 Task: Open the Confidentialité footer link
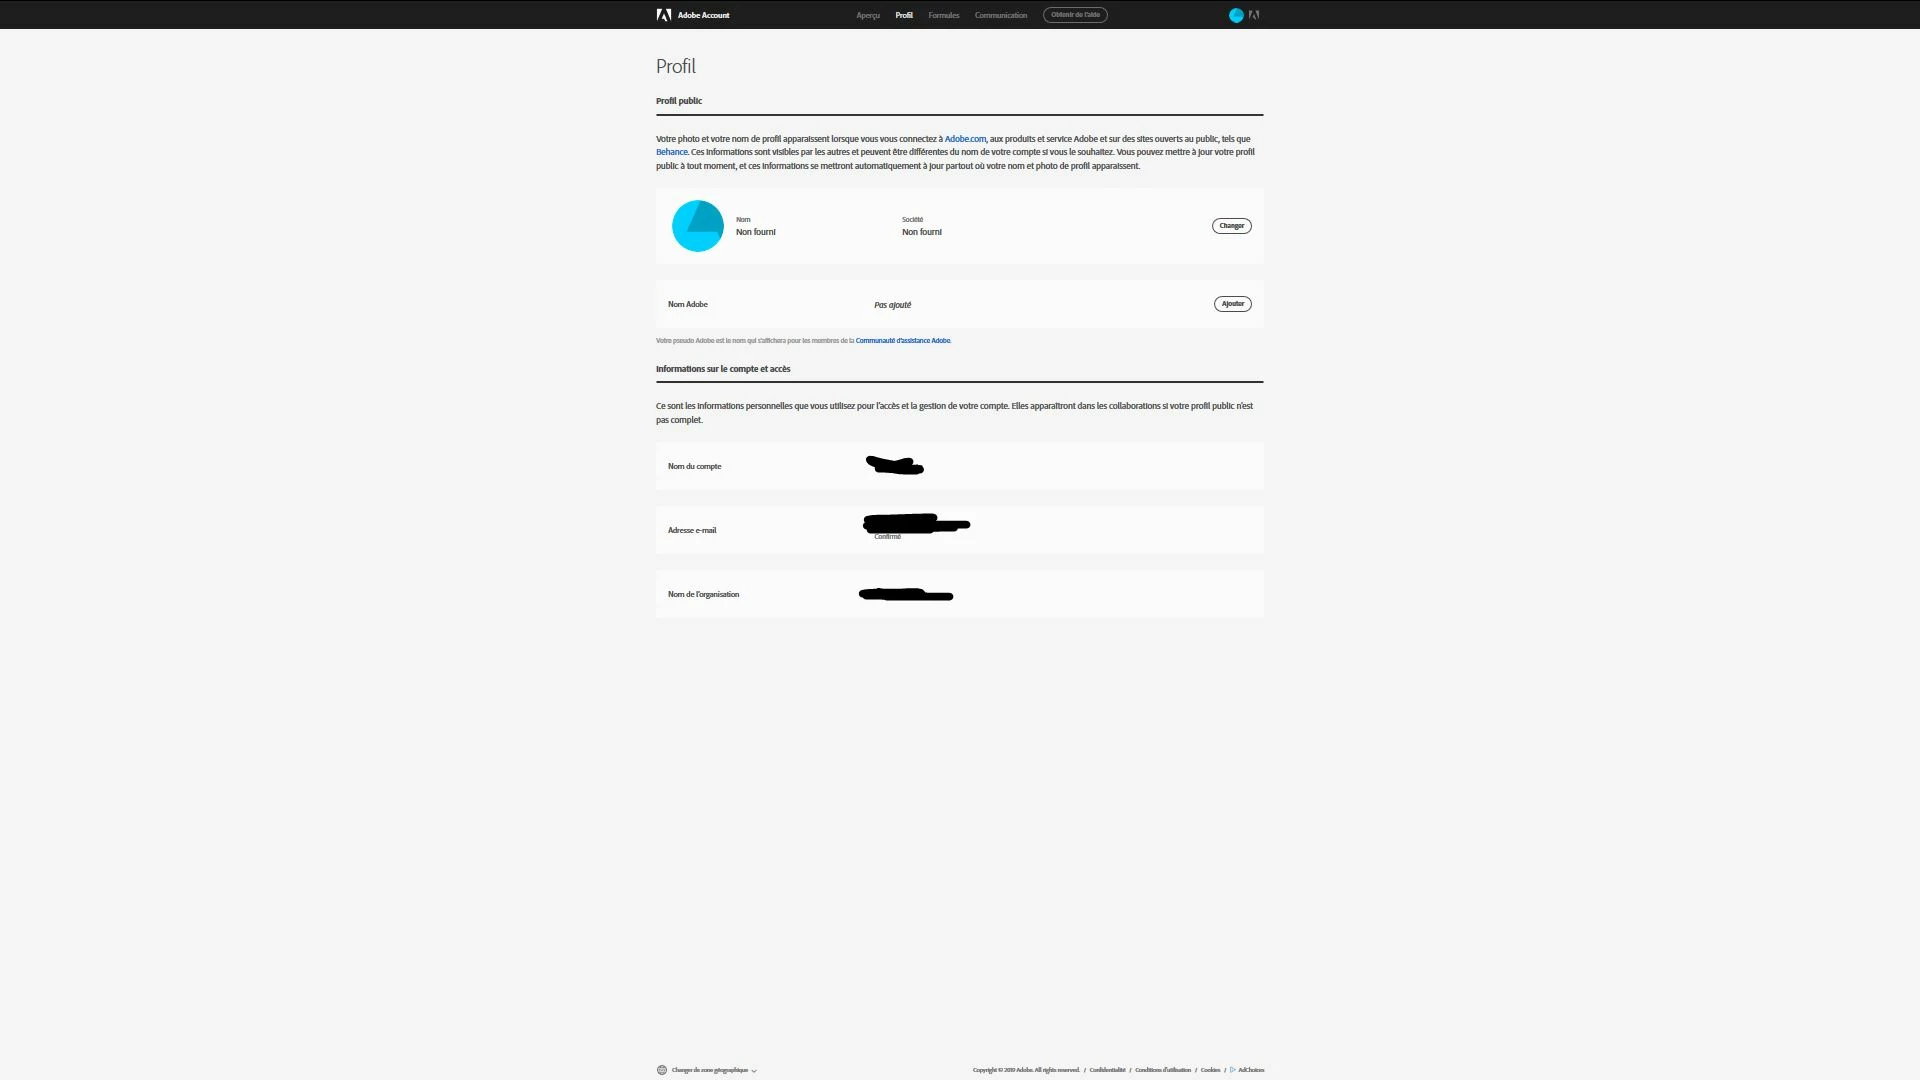pos(1107,1070)
